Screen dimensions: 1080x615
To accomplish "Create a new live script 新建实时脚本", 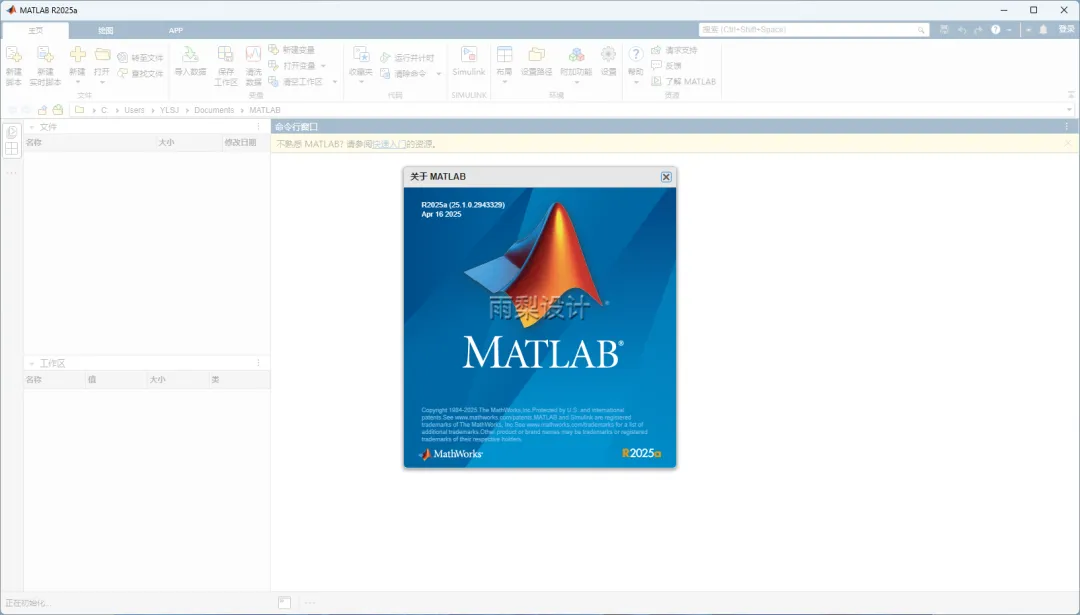I will 45,66.
